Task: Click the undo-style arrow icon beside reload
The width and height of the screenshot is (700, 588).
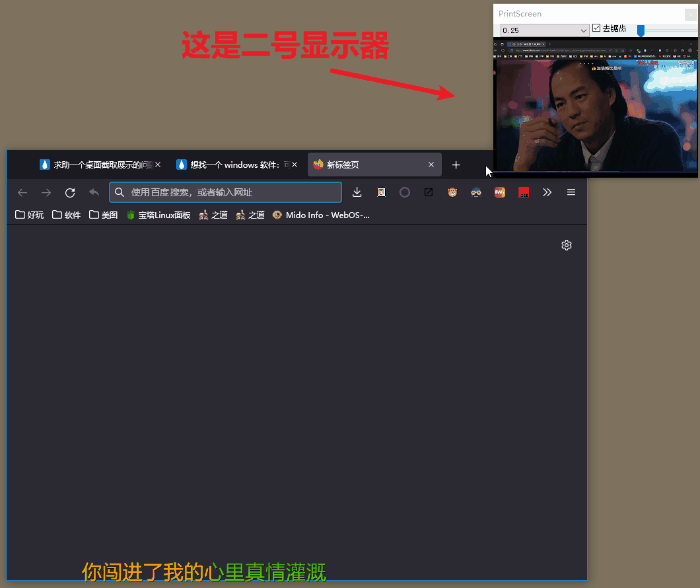Action: click(94, 192)
